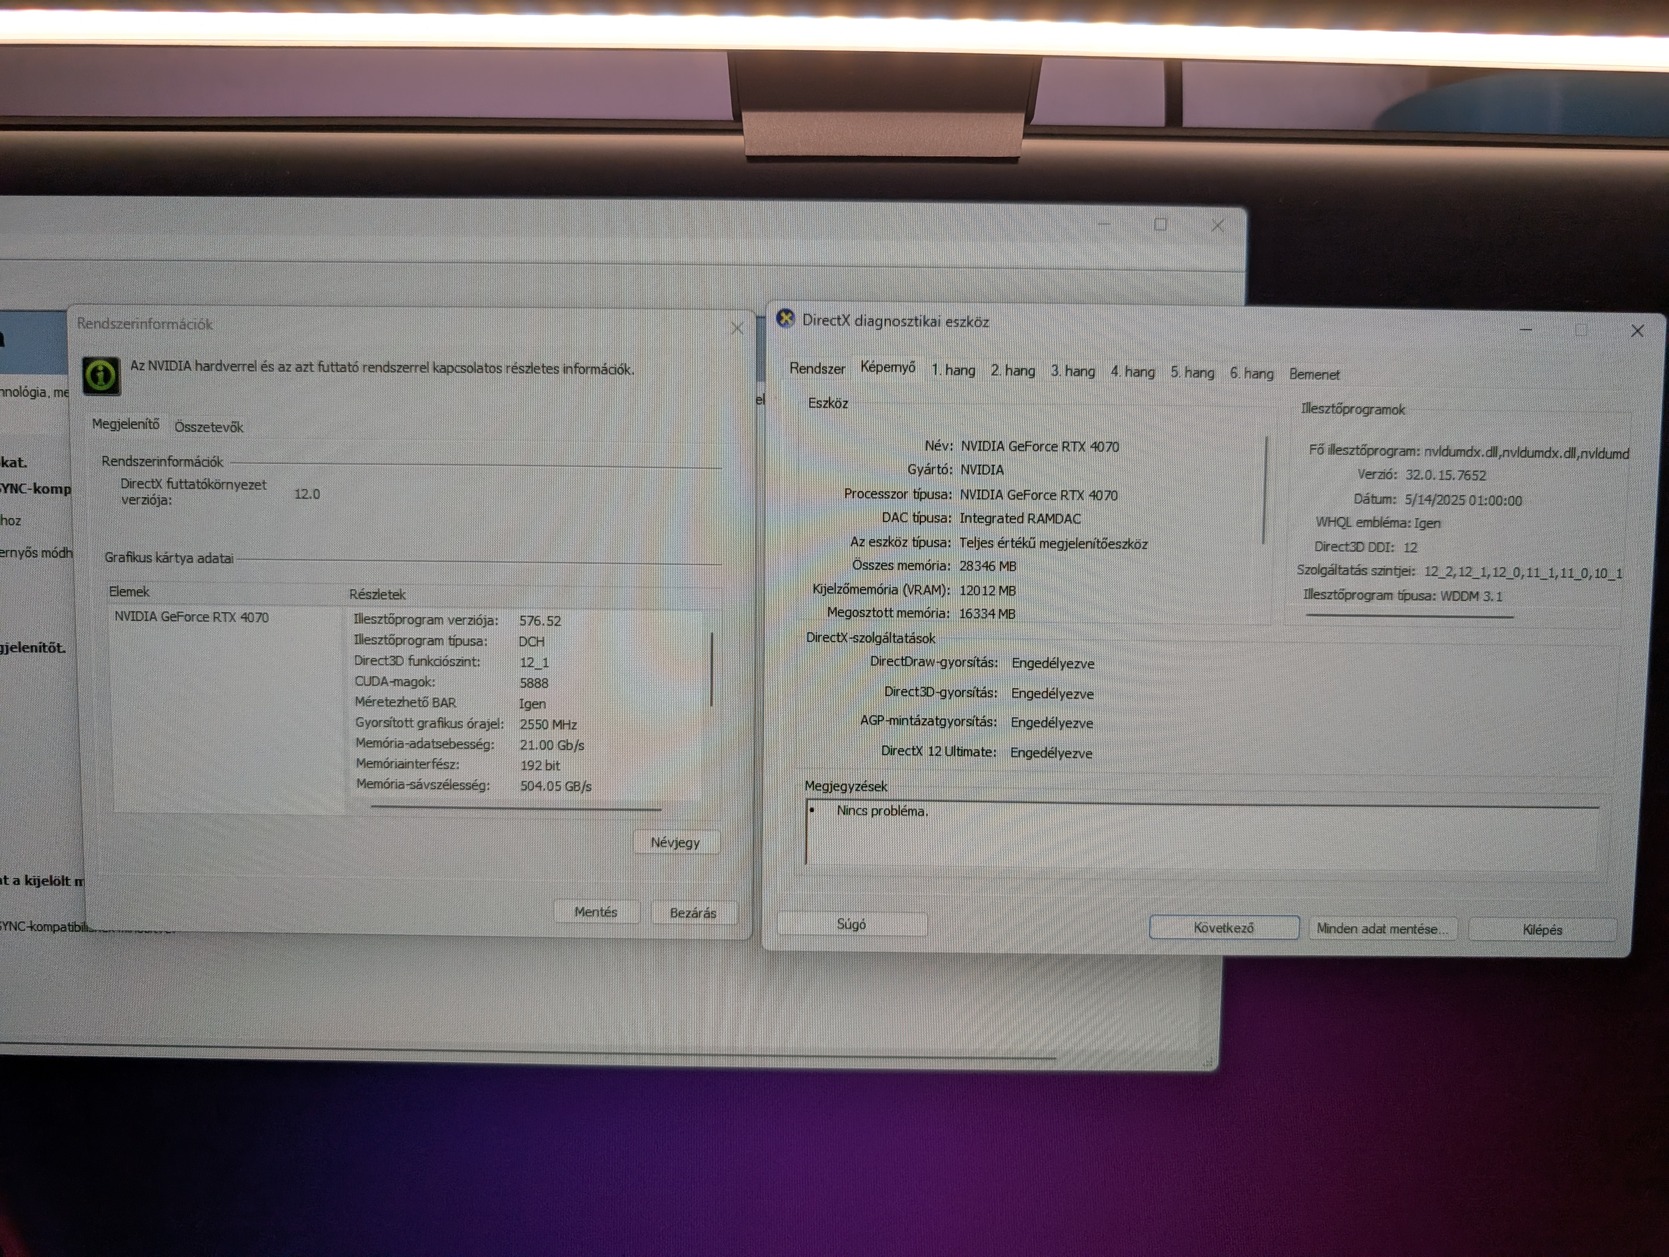Click the Illesztőprogram típusa value DCH
Screen dimensions: 1669x1257
(x=532, y=641)
